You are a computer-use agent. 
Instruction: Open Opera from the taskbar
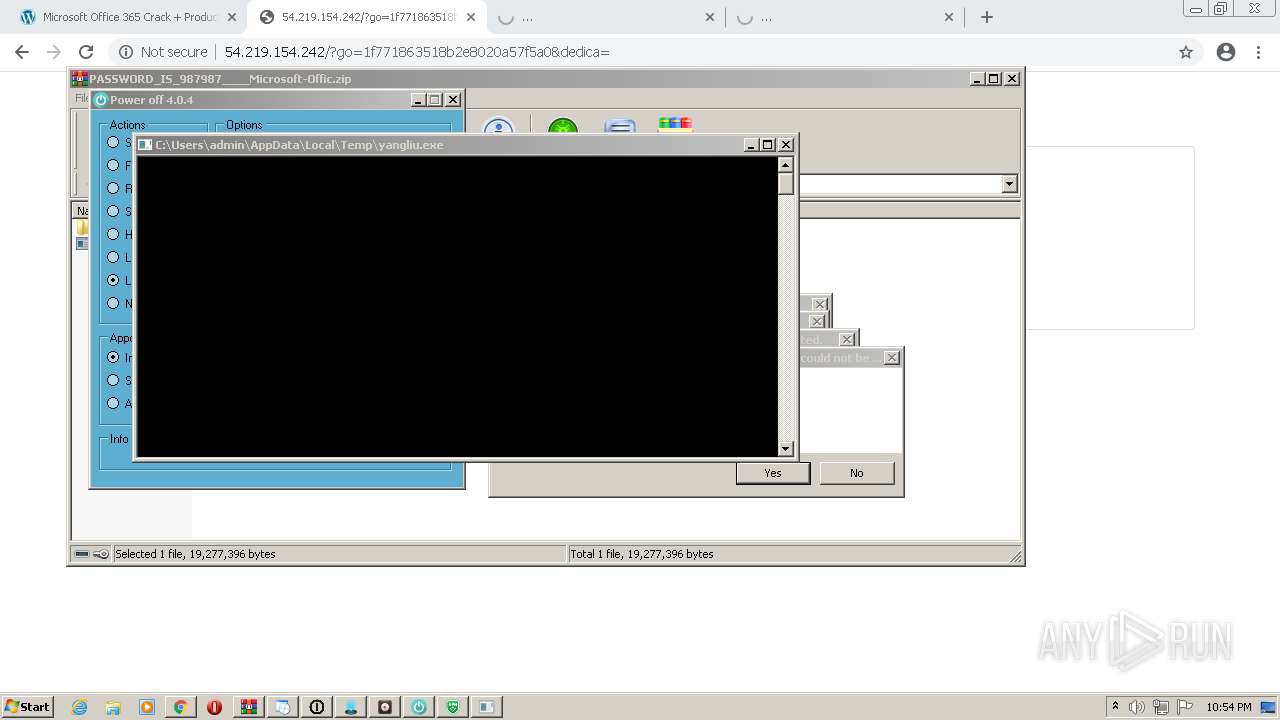point(214,707)
